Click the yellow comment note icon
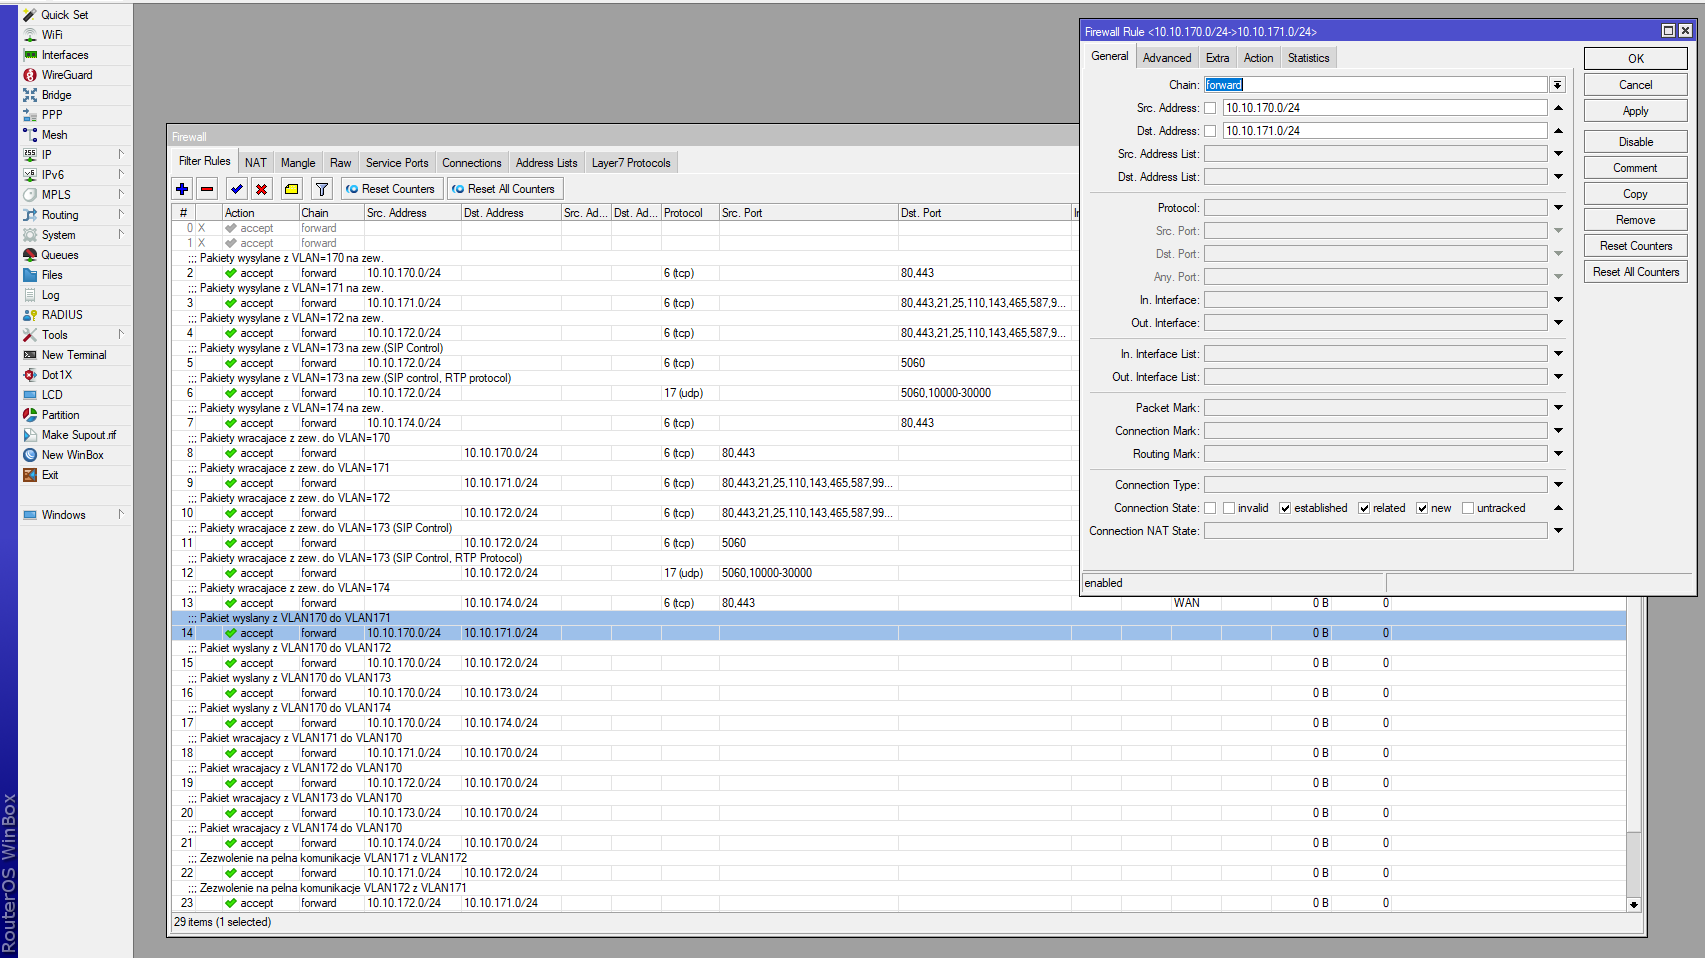 [x=291, y=189]
